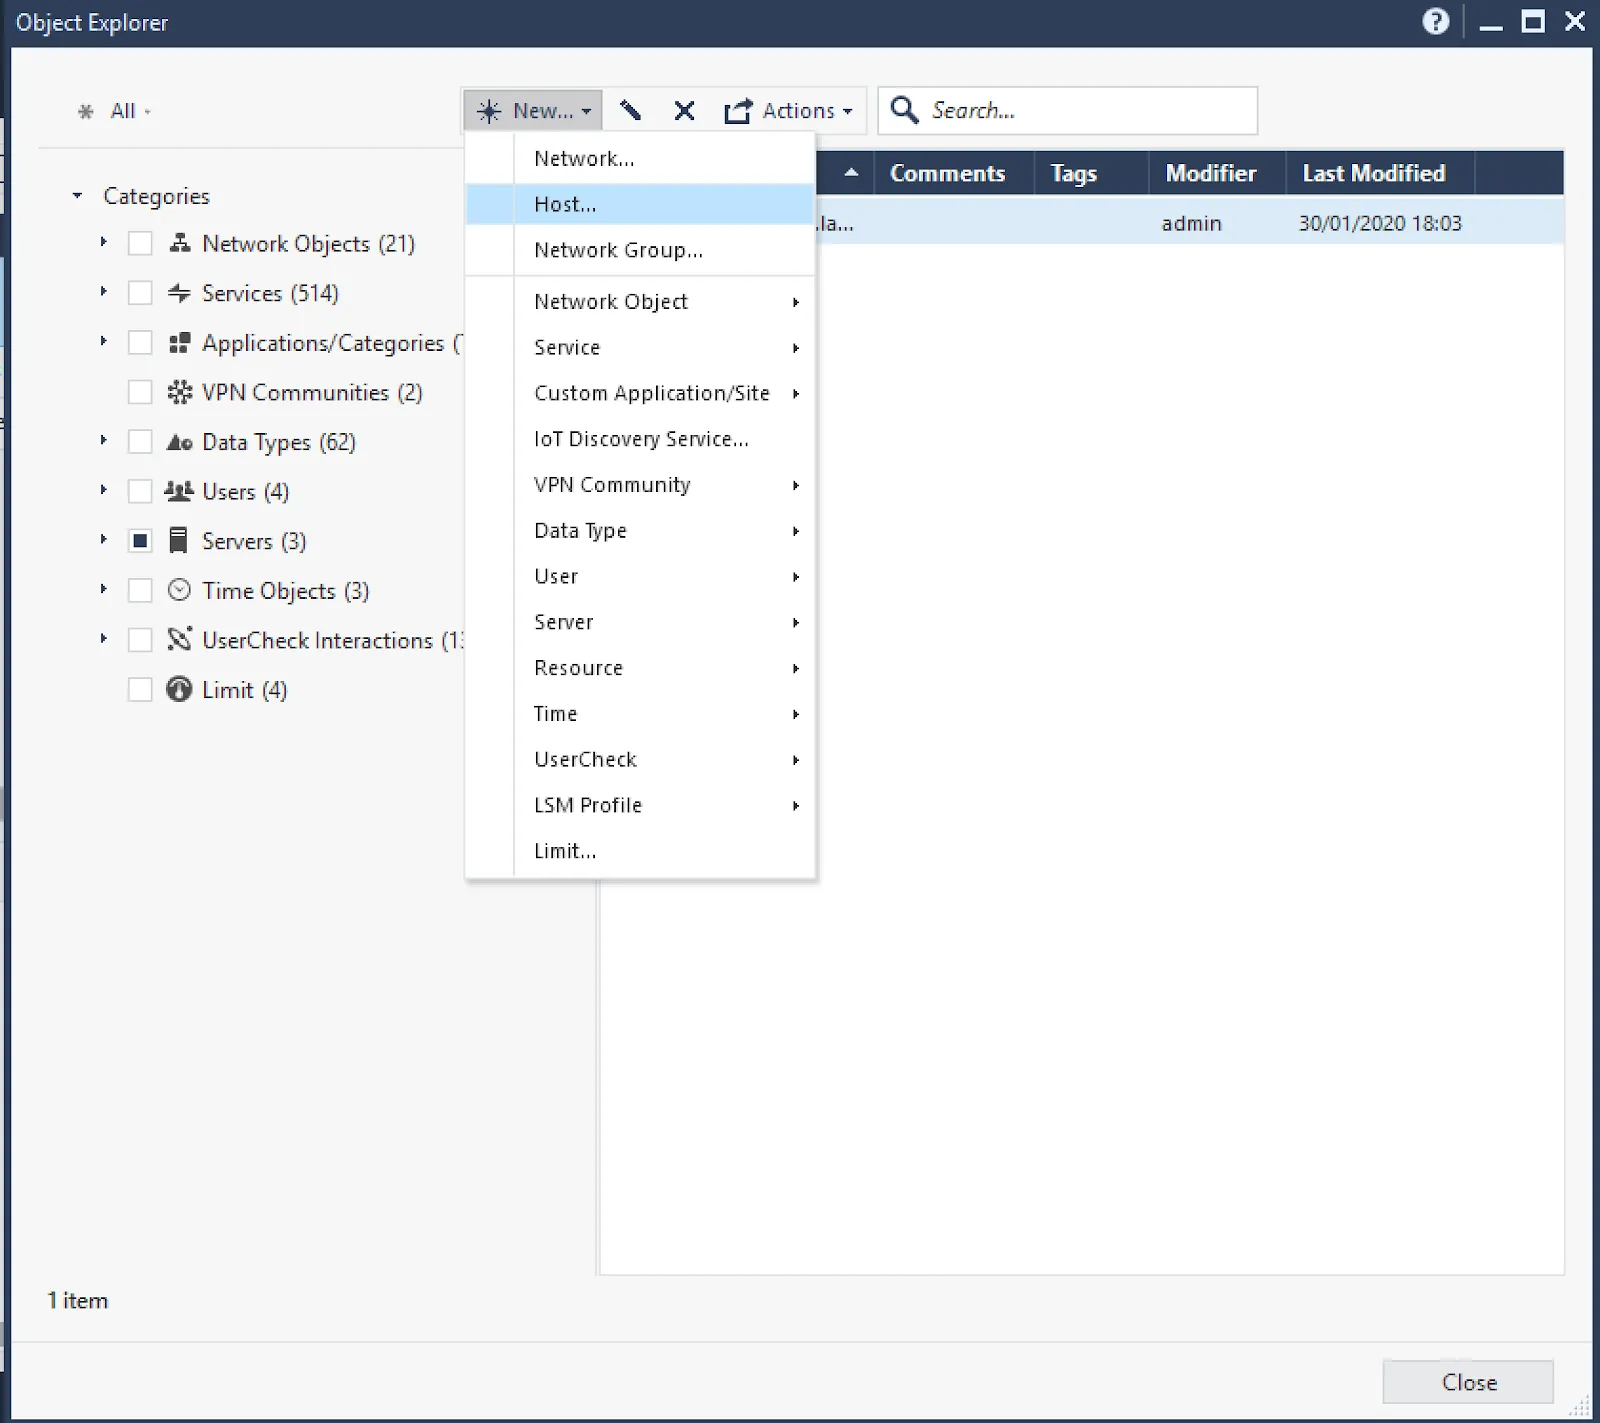Screen dimensions: 1600x1423
Task: Click the Users group icon
Action: point(179,491)
